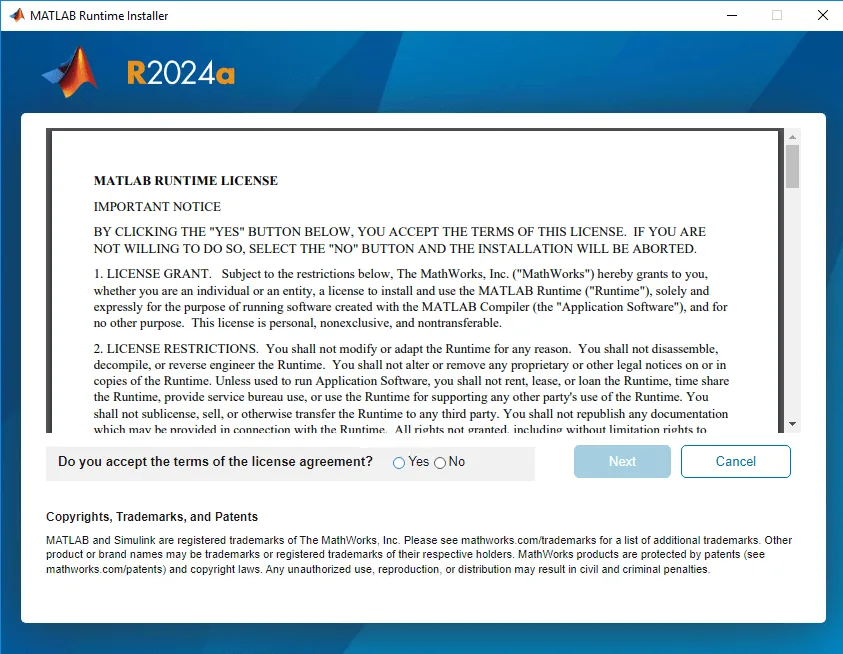Click the trademarks notice paragraph
Image resolution: width=843 pixels, height=654 pixels.
(x=419, y=555)
